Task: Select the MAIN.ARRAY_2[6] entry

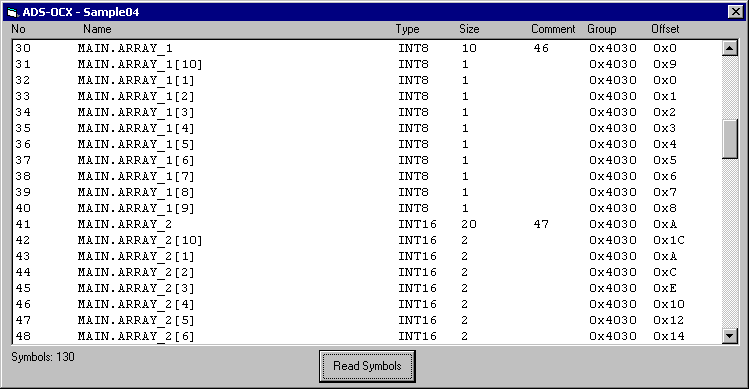Action: point(136,336)
